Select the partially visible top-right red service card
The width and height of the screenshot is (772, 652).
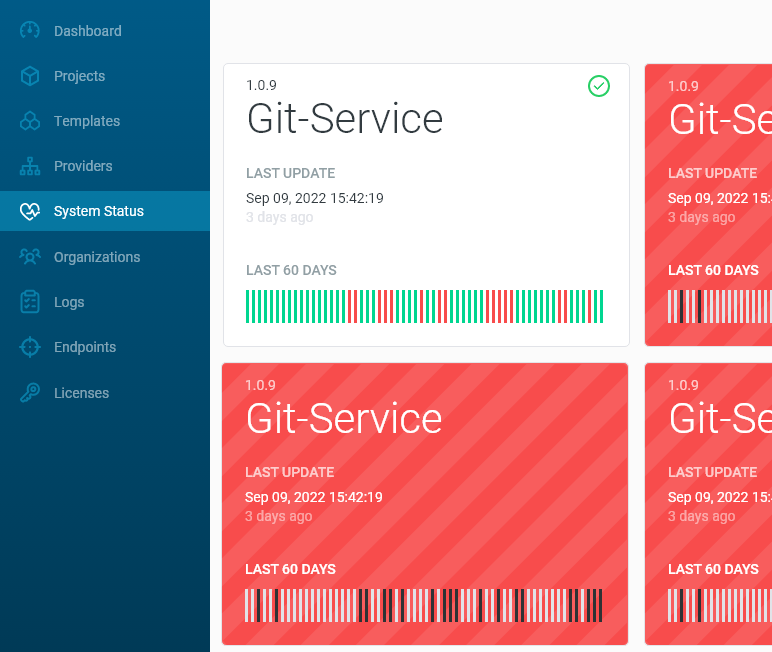(x=708, y=205)
